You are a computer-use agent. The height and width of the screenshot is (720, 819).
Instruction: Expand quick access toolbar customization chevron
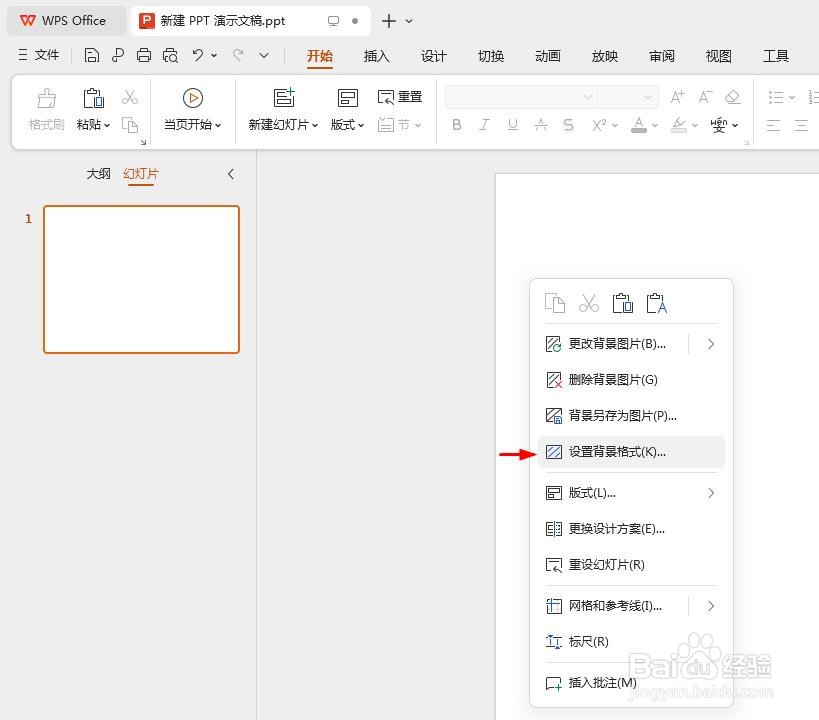264,55
